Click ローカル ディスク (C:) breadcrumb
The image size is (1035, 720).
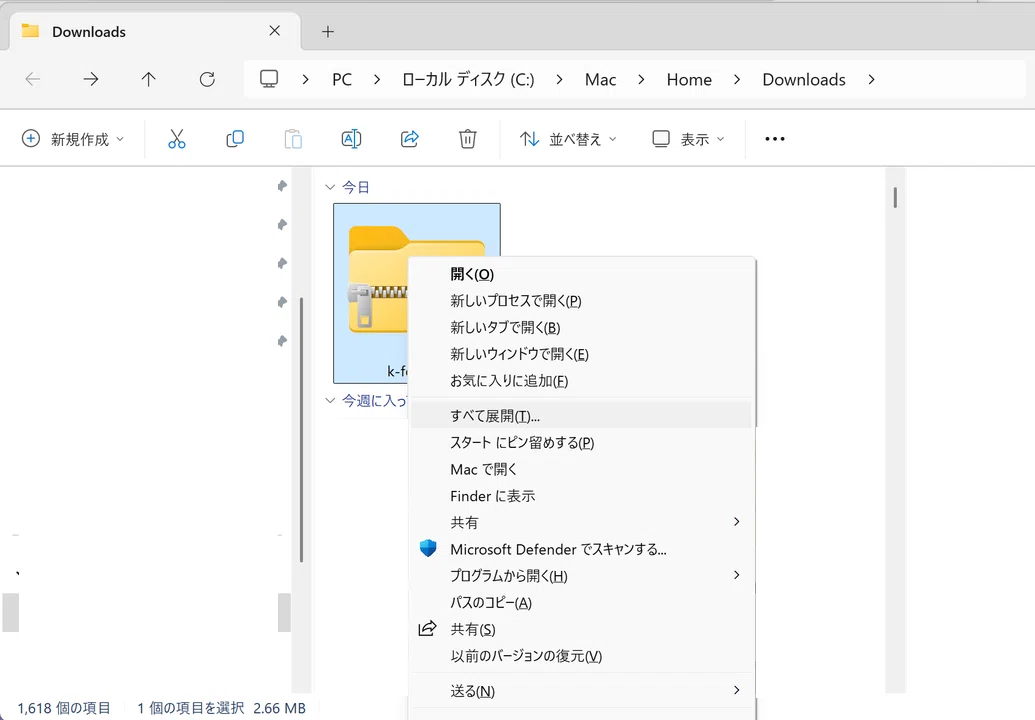(x=468, y=79)
